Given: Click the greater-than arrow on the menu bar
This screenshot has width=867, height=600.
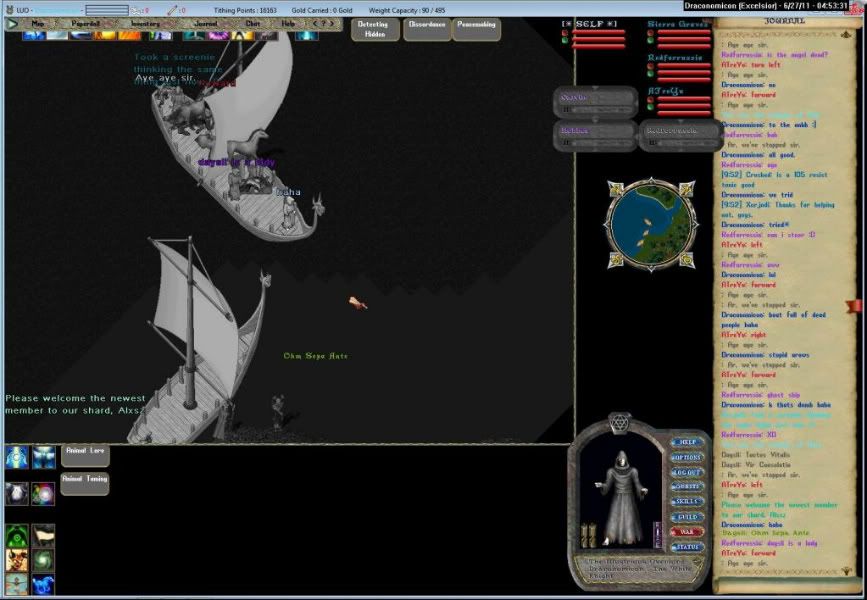Looking at the screenshot, I should 332,24.
